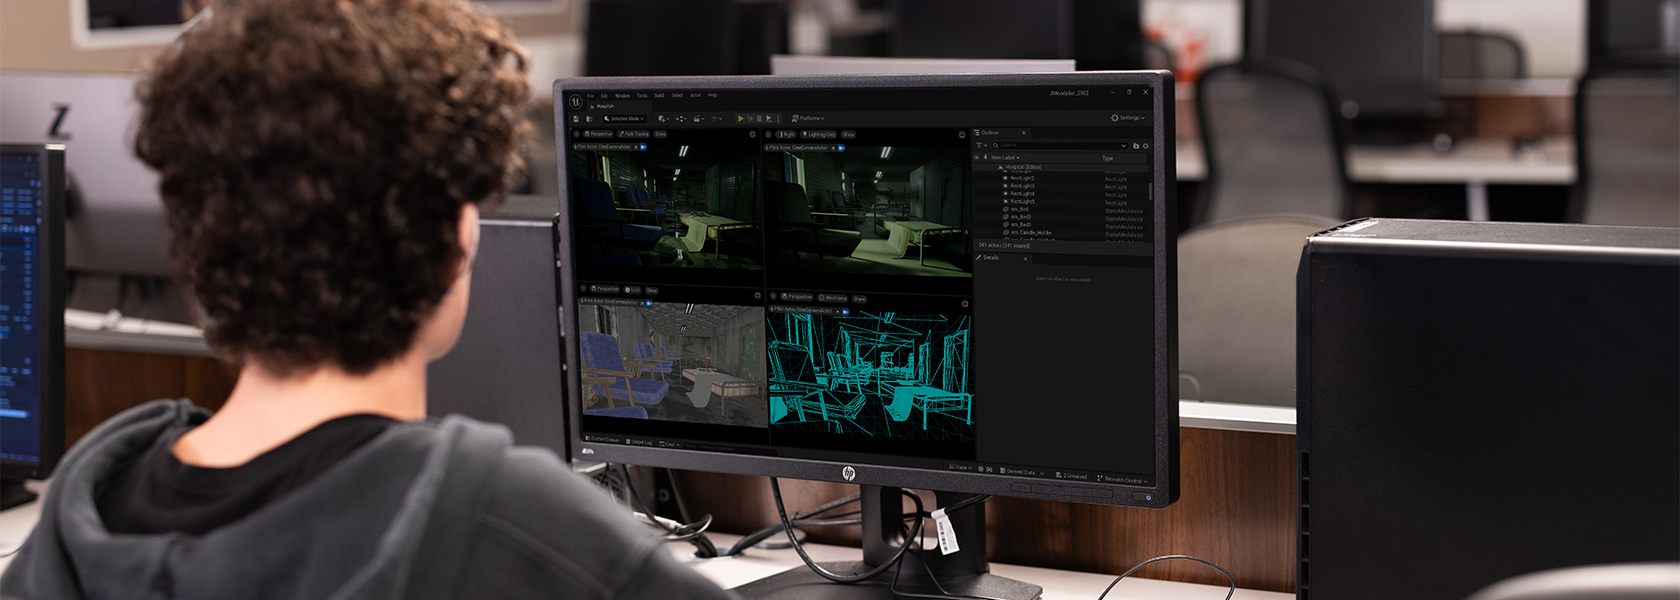This screenshot has height=600, width=1680.
Task: Click the Path Tracing viewport maximize icon
Action: 753,135
